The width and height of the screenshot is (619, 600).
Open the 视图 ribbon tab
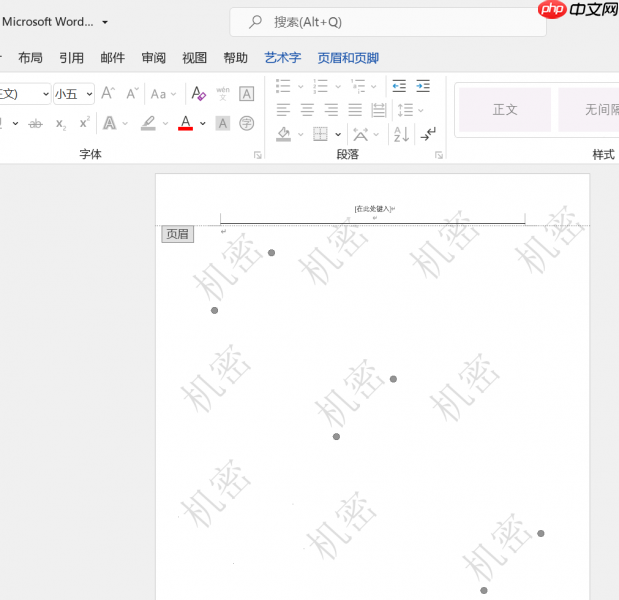click(x=195, y=58)
